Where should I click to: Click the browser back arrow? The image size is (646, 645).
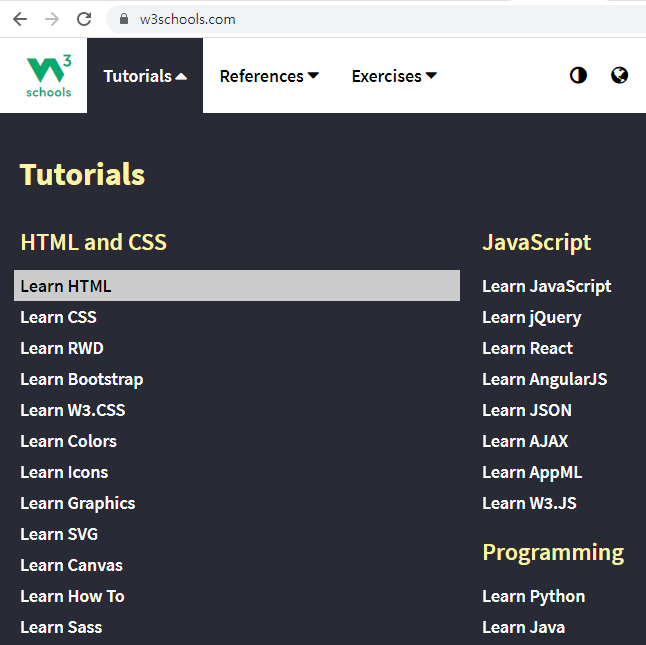point(20,19)
